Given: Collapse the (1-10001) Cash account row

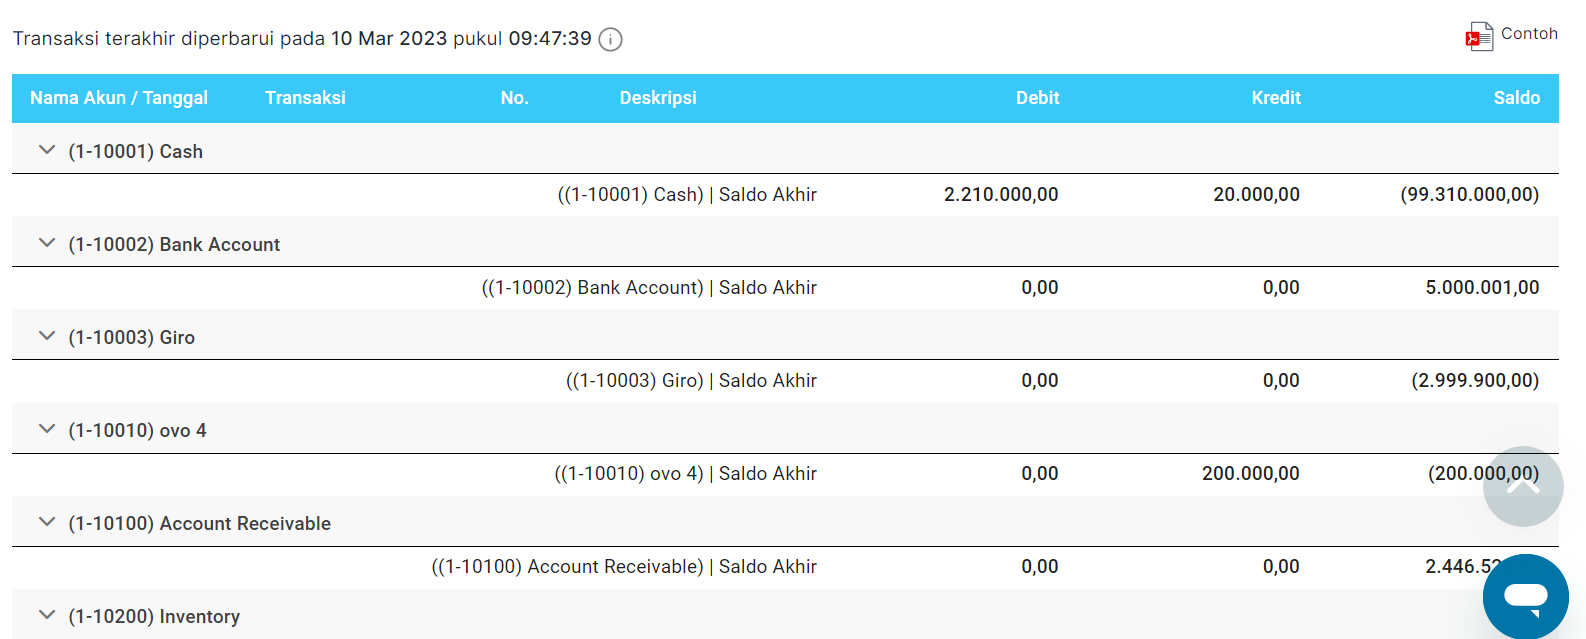Looking at the screenshot, I should click(46, 151).
